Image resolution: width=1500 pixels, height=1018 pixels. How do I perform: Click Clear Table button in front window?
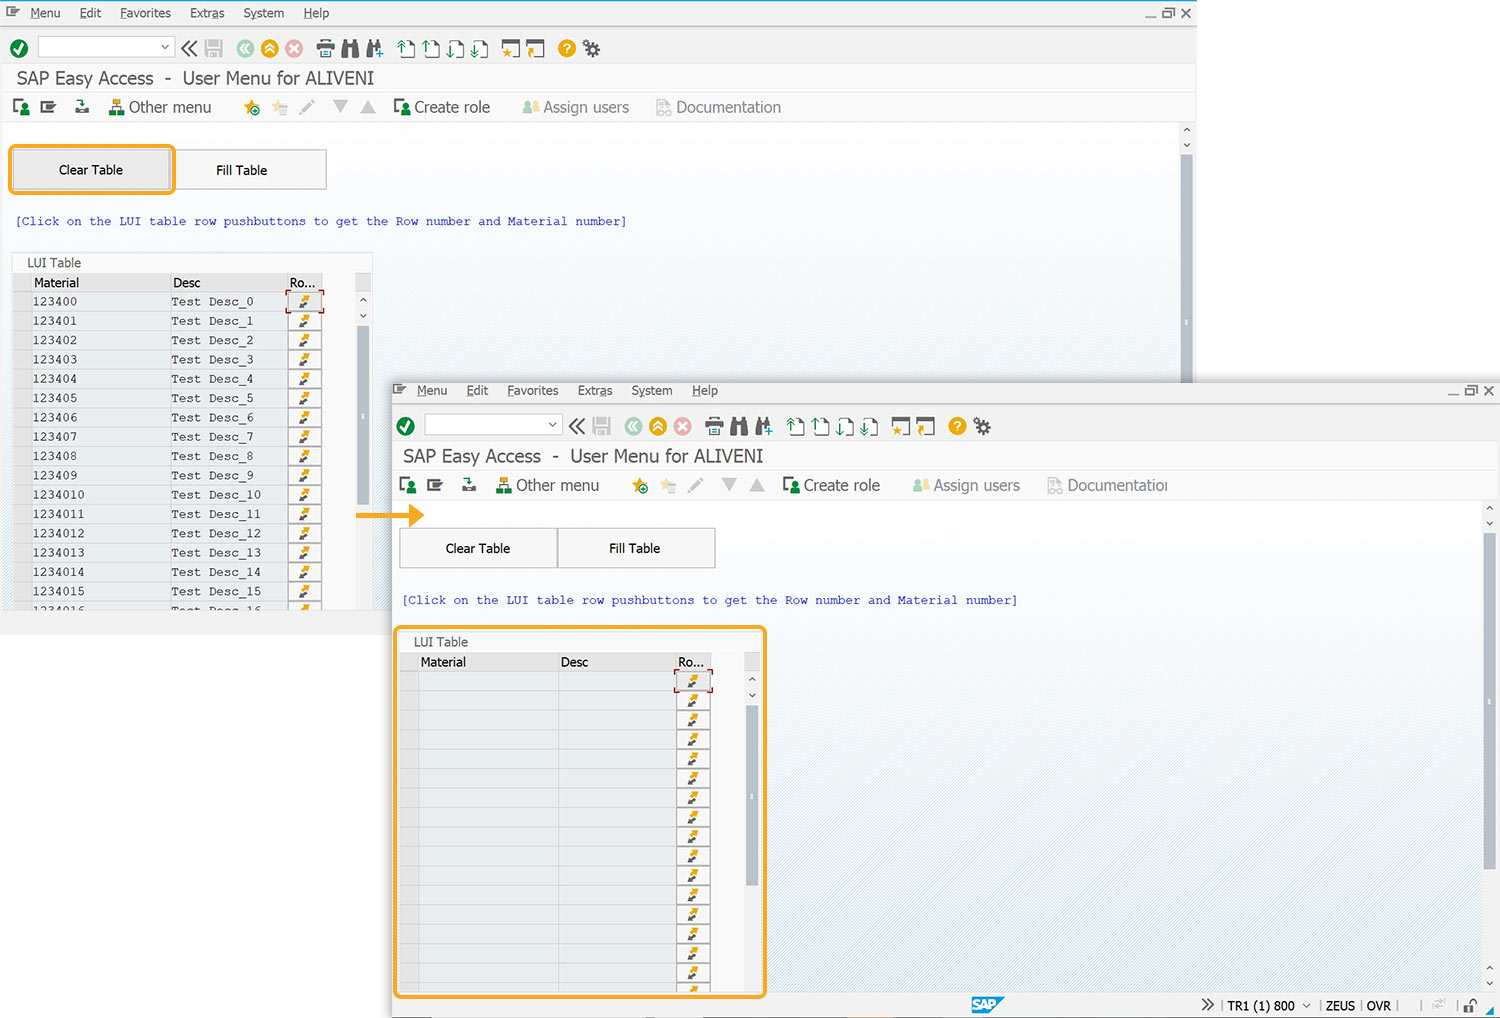coord(478,548)
